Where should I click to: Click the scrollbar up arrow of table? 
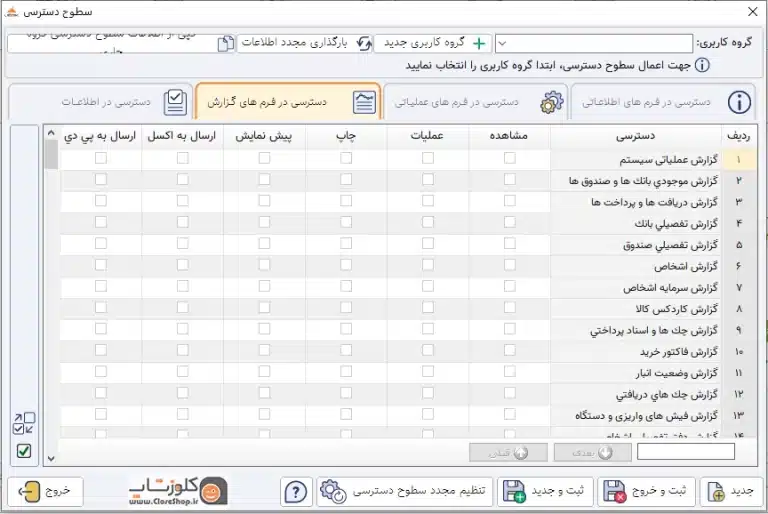(x=51, y=133)
